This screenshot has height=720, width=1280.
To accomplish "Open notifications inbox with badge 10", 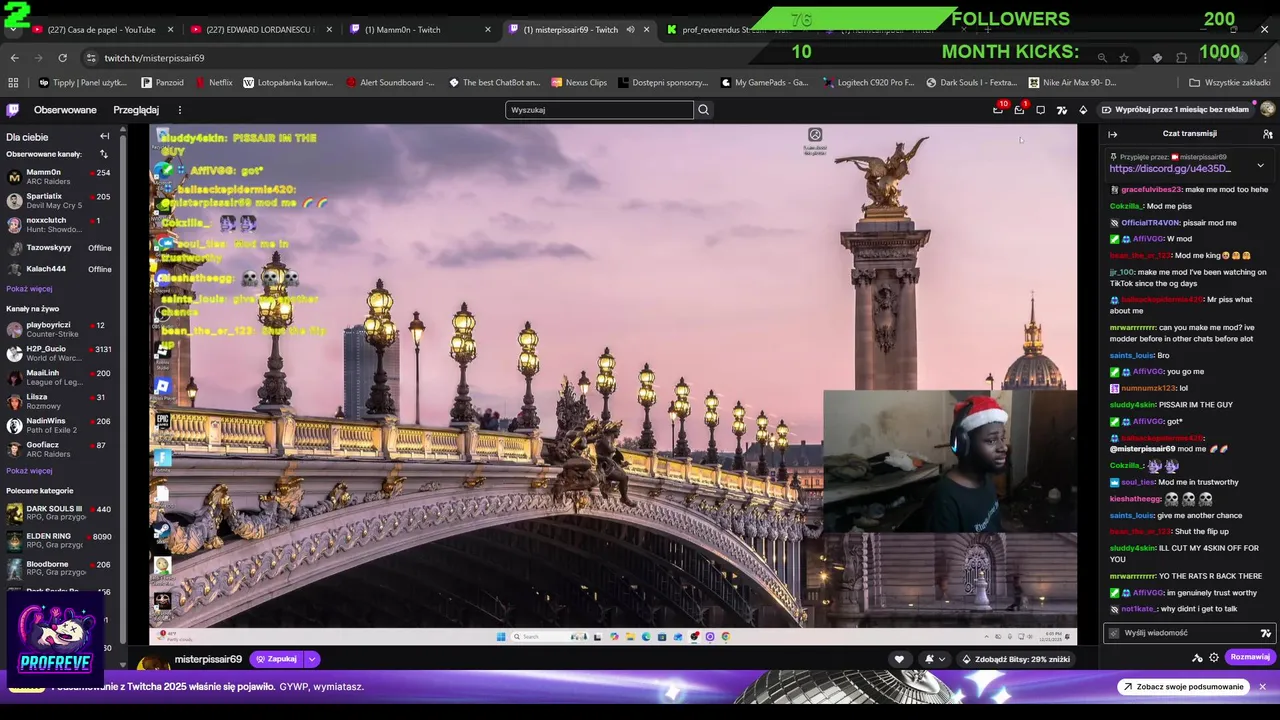I will point(998,110).
